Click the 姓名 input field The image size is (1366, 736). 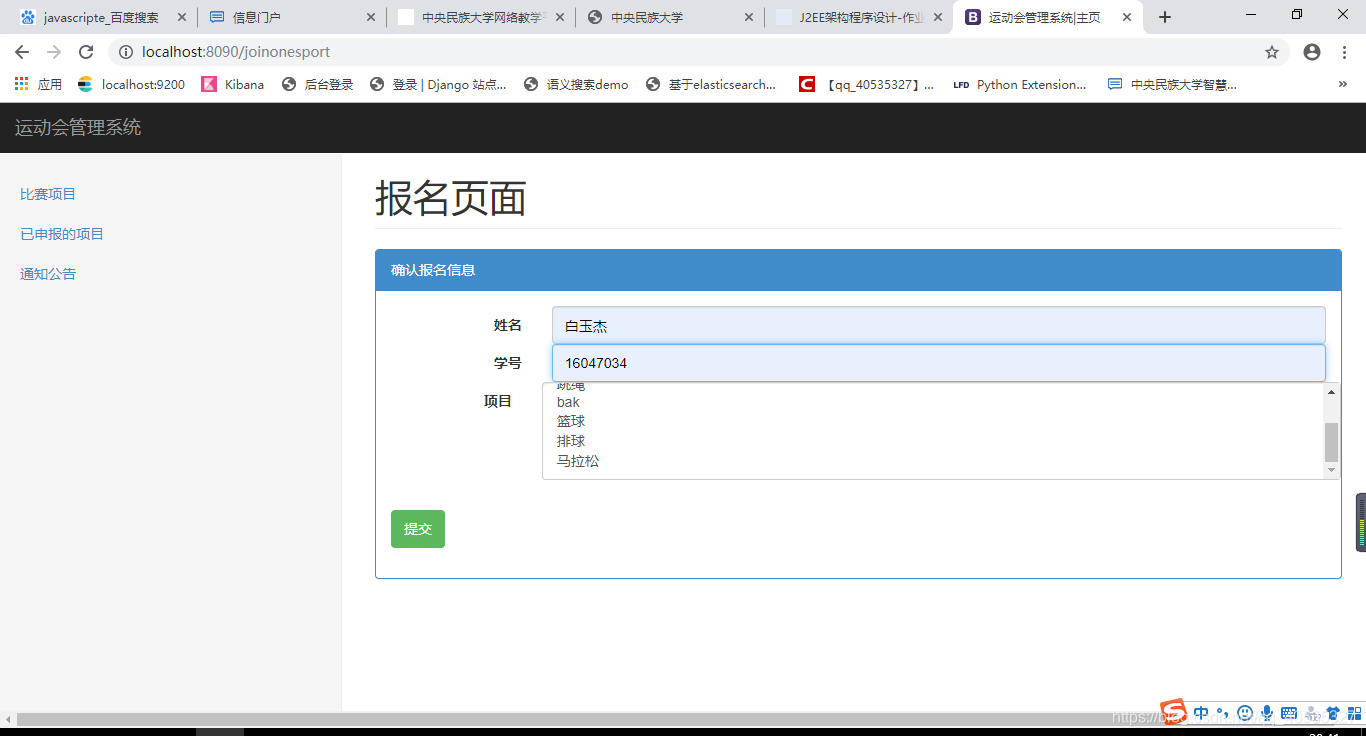point(939,325)
